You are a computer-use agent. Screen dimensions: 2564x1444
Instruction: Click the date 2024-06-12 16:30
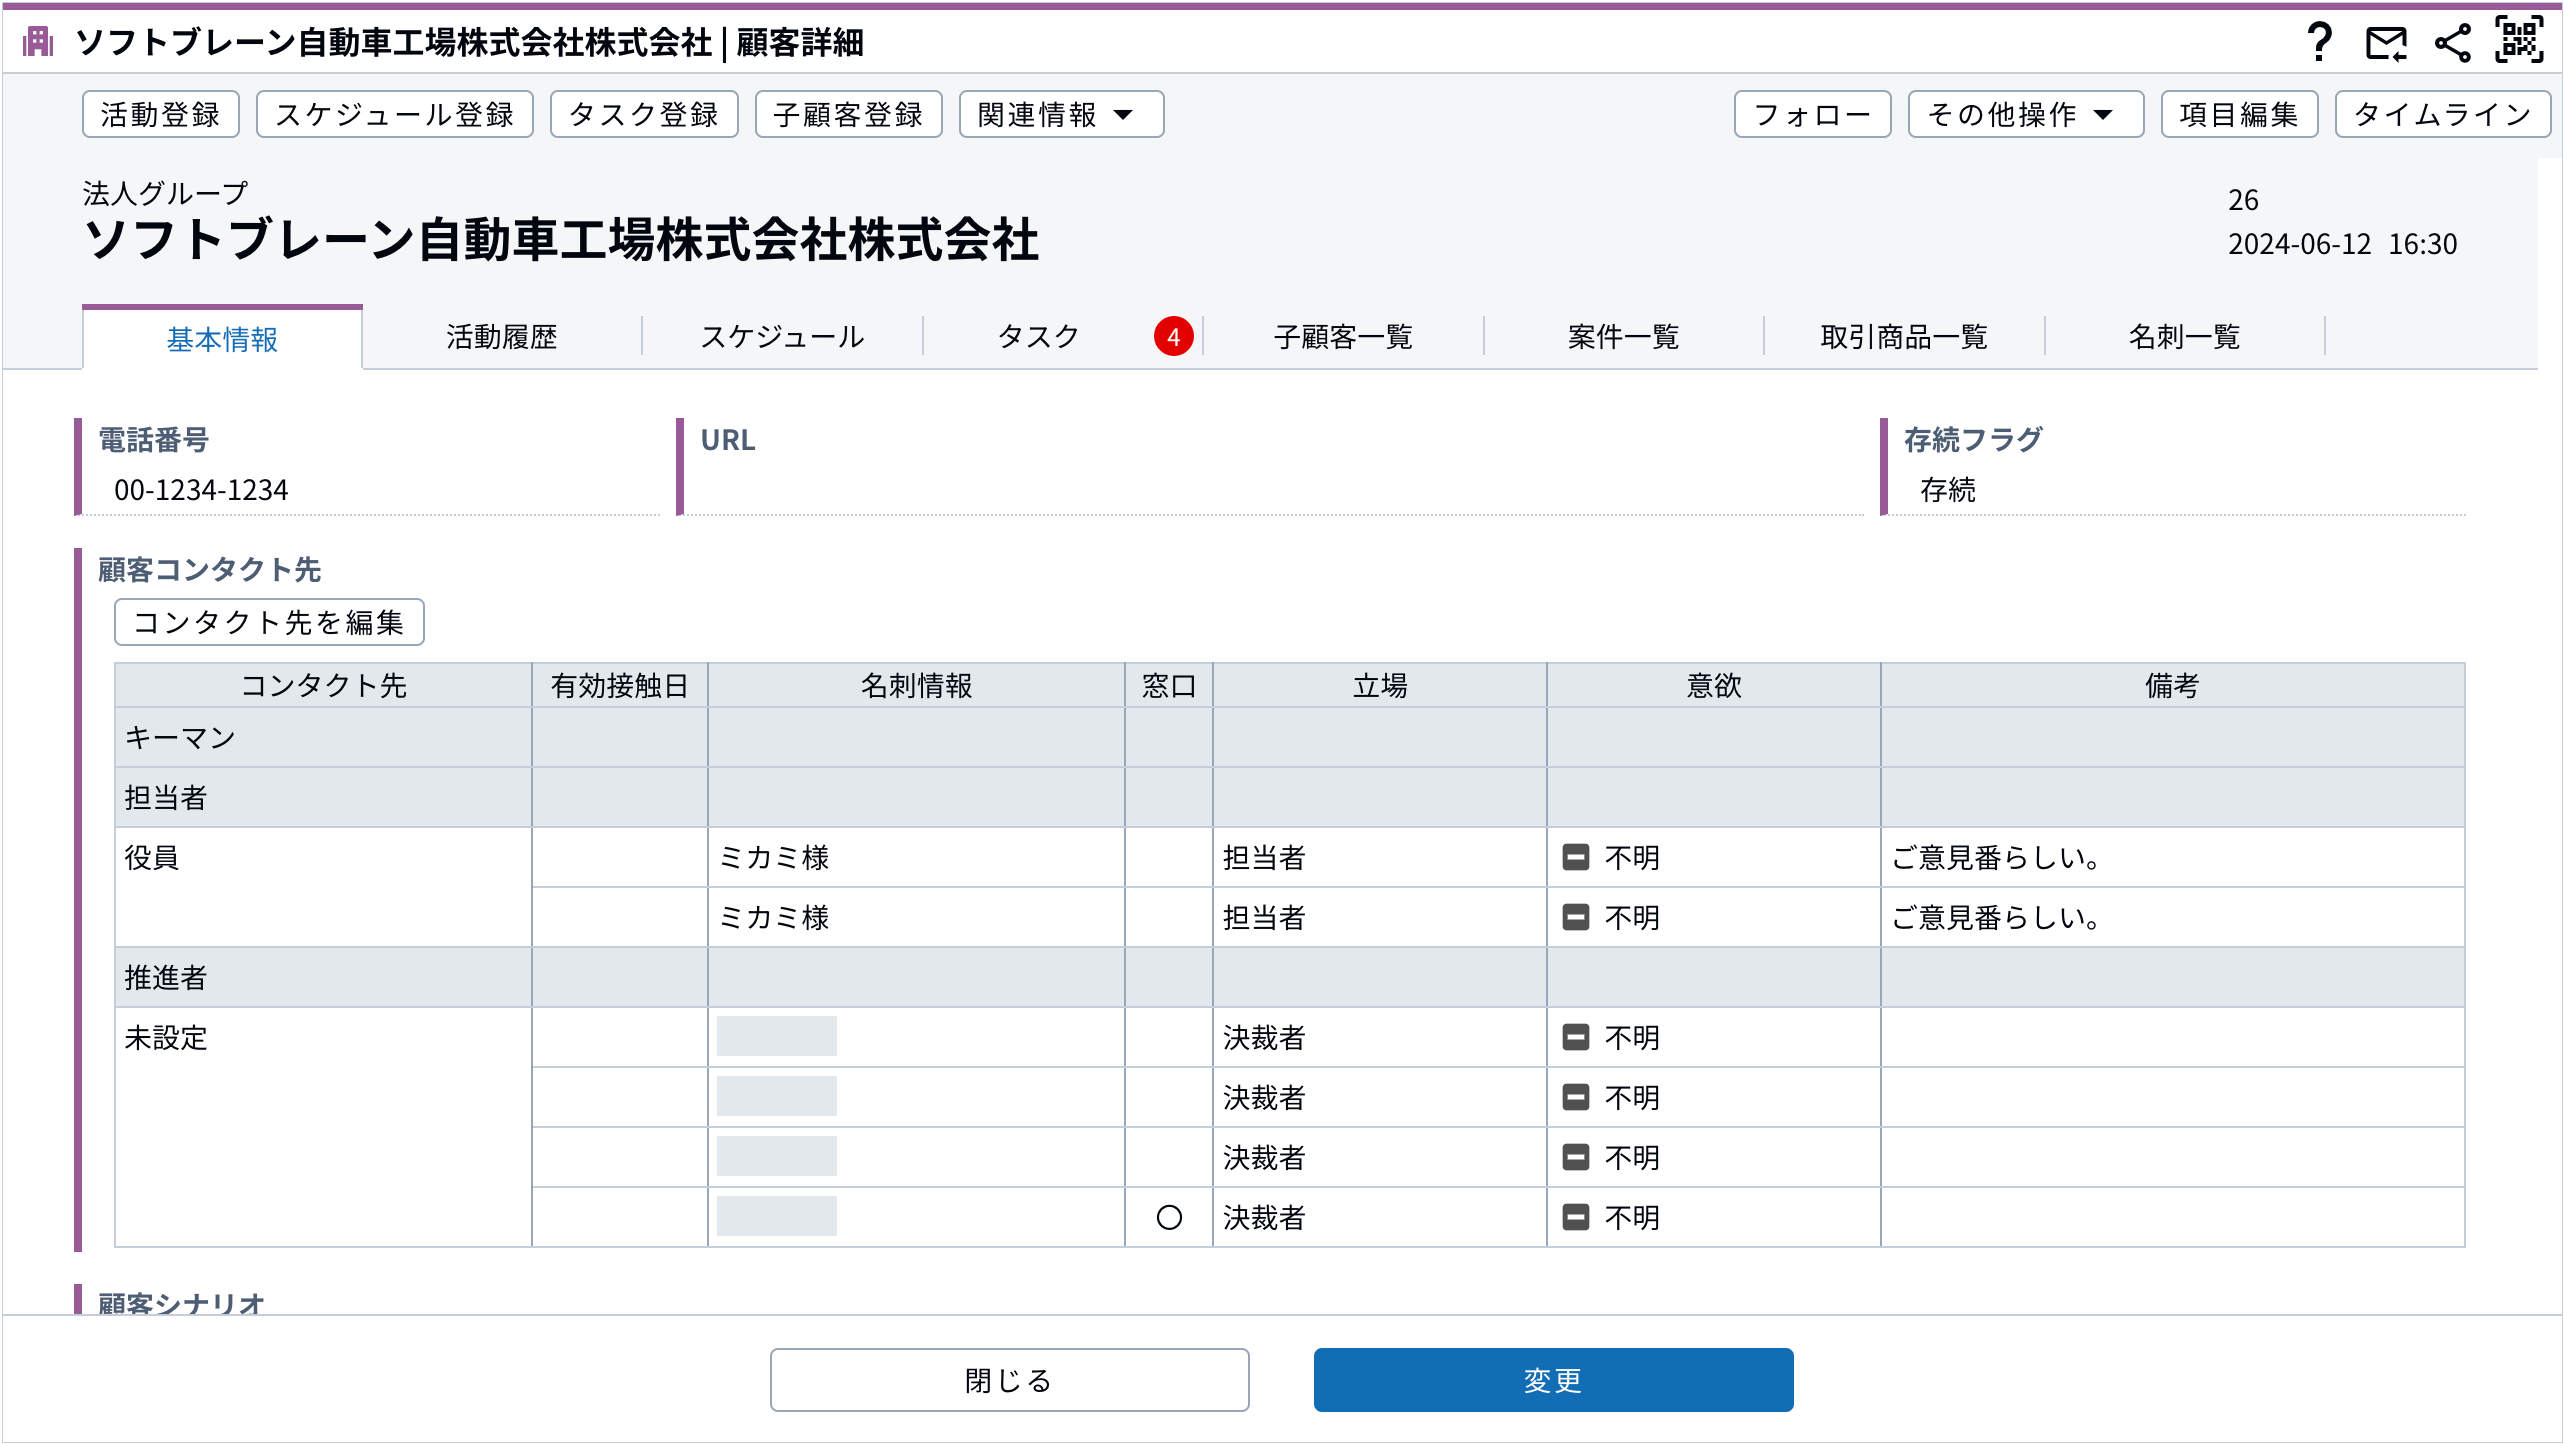point(2342,244)
